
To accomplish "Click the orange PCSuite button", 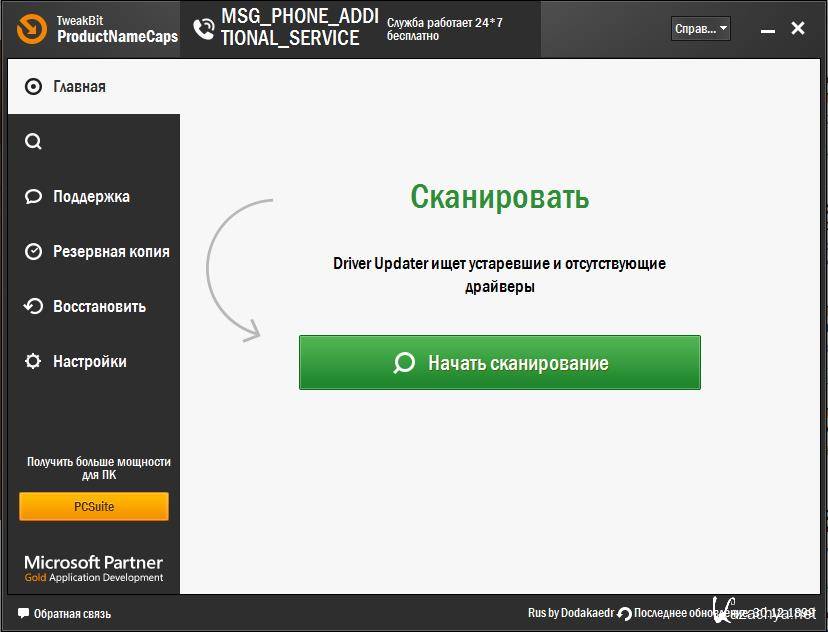I will click(x=94, y=507).
